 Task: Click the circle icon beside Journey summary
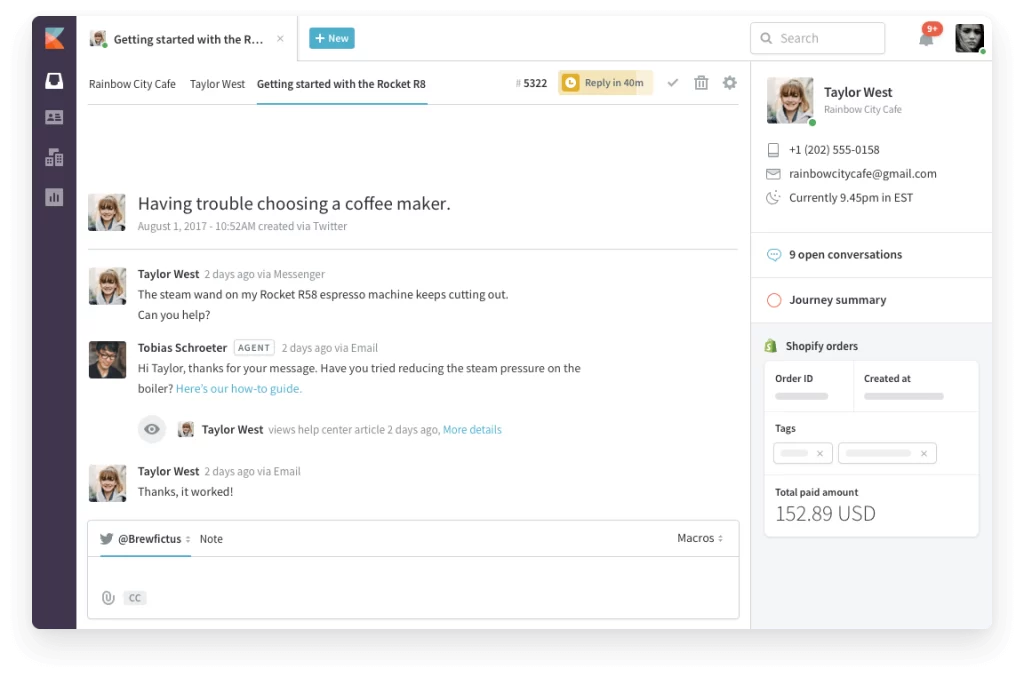(x=774, y=300)
